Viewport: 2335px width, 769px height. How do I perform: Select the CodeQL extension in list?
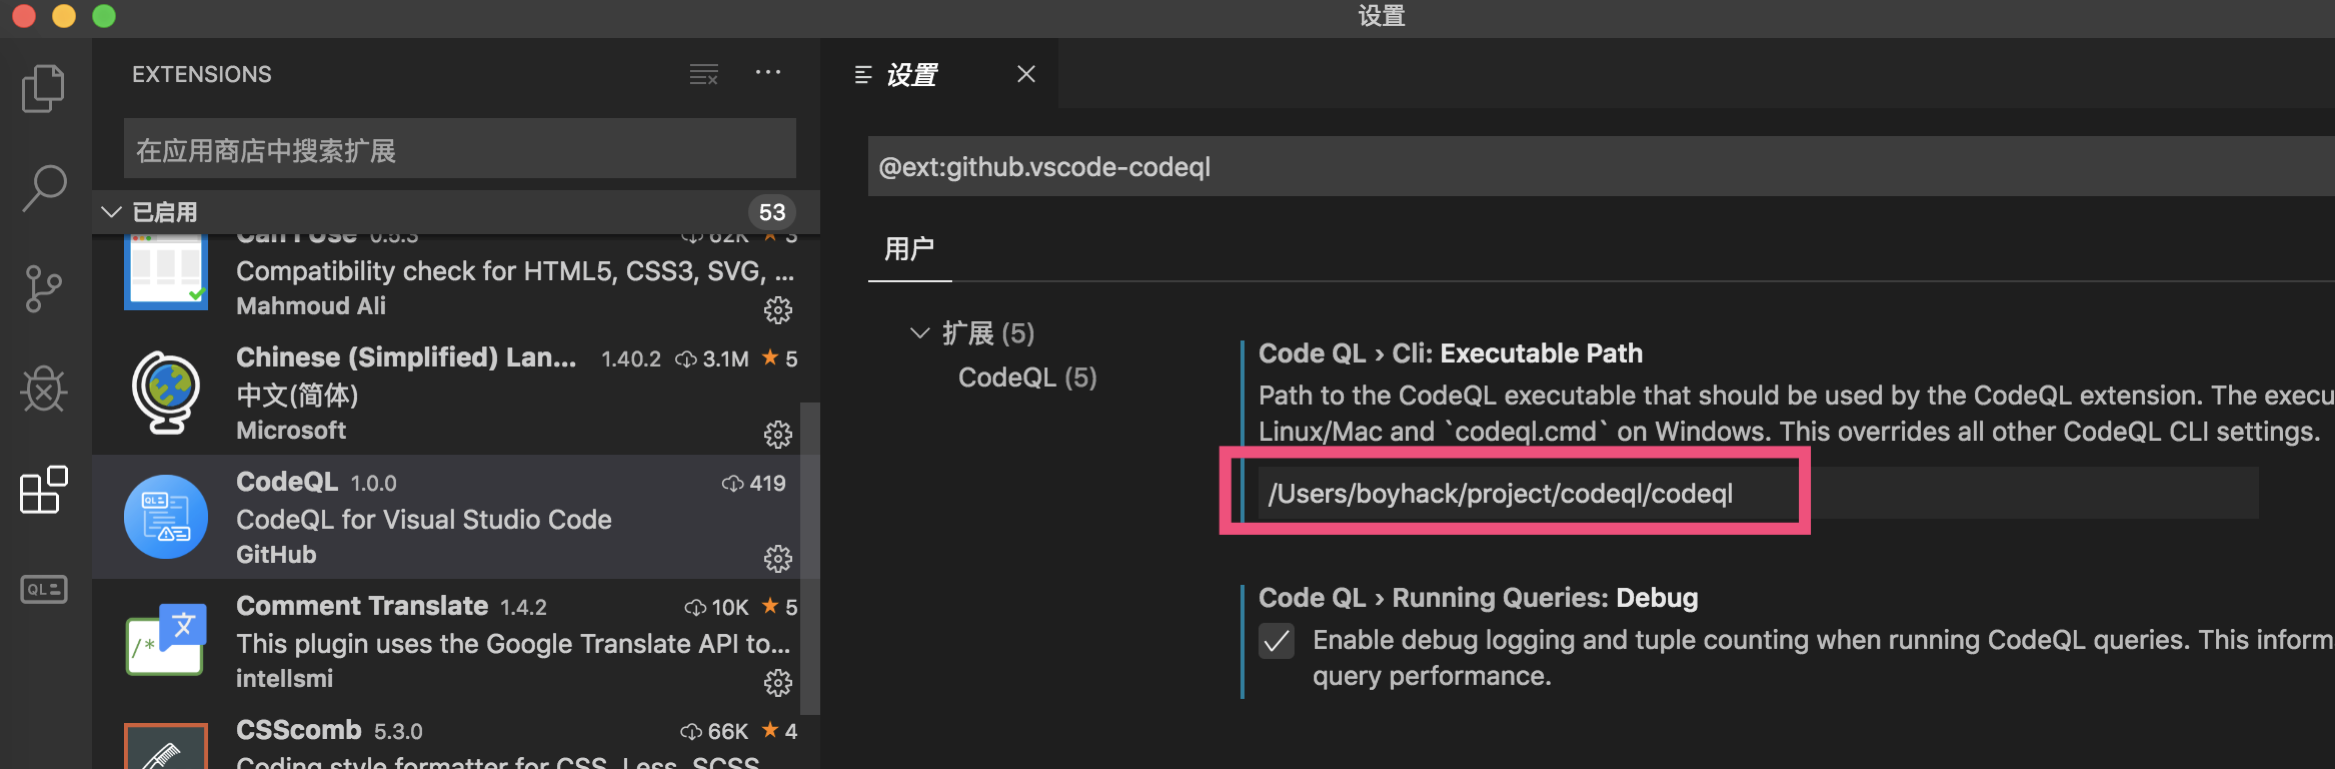(456, 517)
